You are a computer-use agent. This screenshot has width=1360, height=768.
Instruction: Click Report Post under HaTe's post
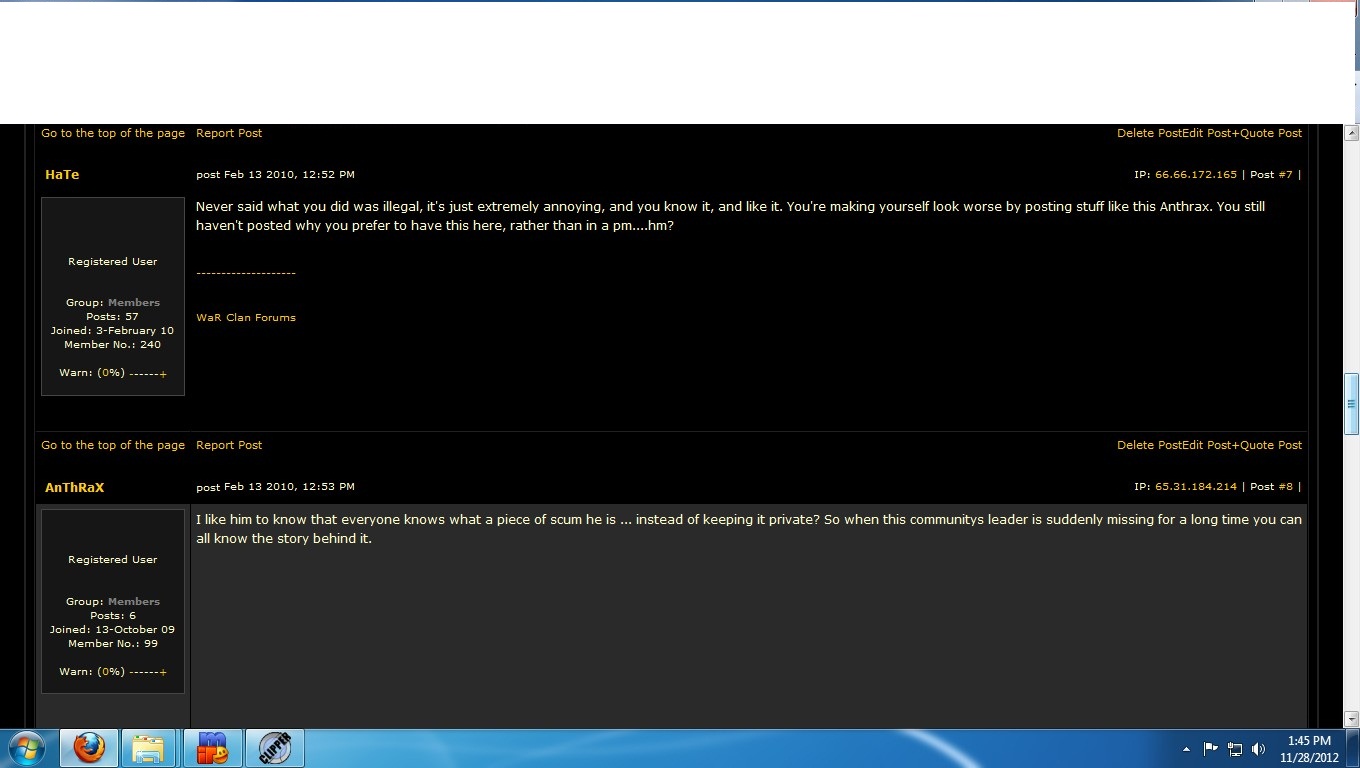click(x=229, y=445)
